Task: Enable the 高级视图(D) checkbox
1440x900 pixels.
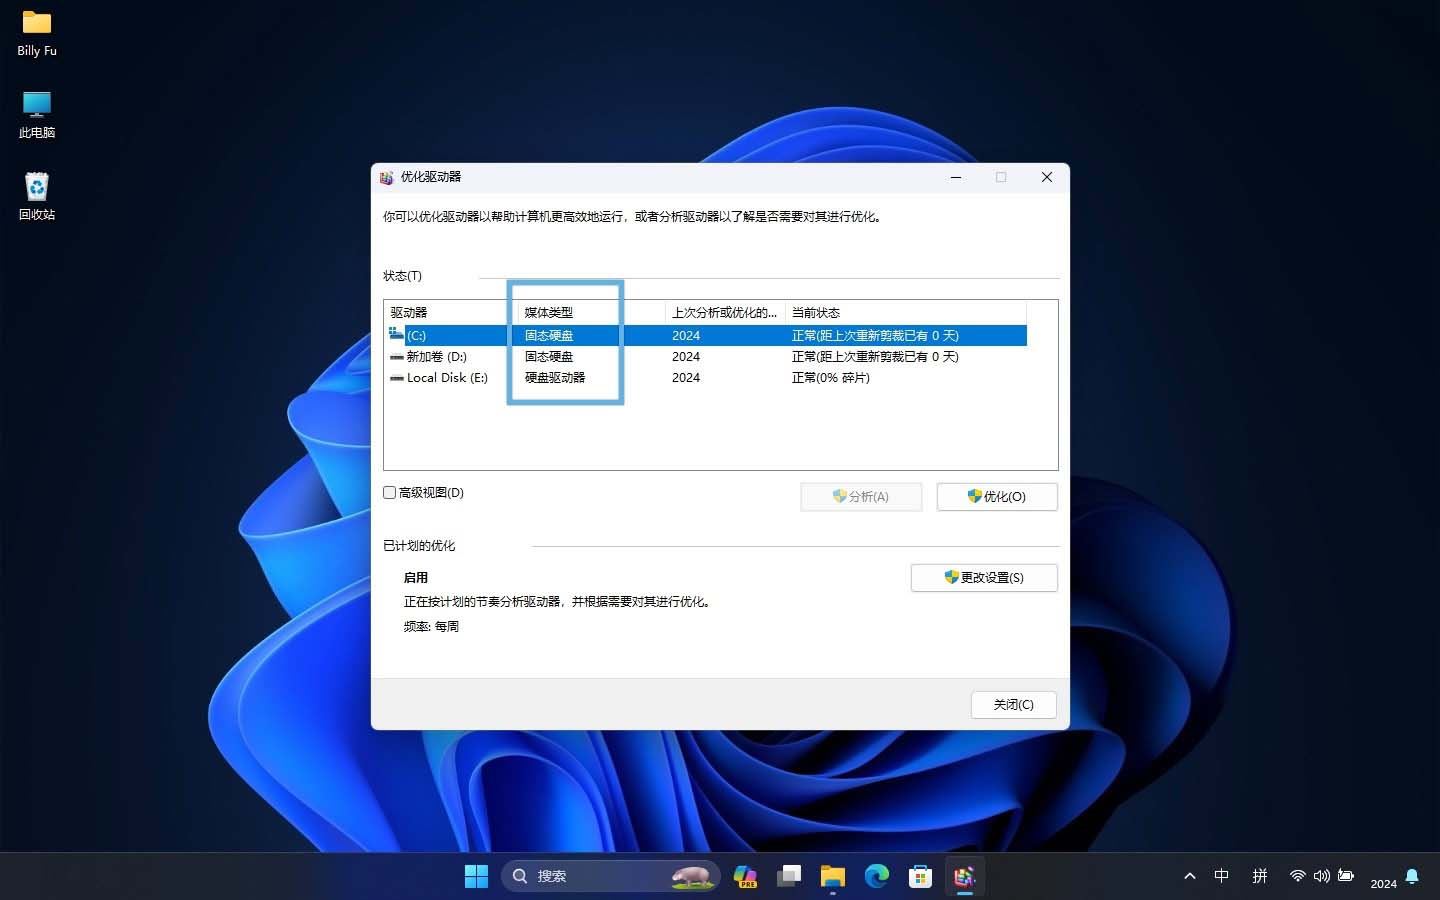Action: (390, 492)
